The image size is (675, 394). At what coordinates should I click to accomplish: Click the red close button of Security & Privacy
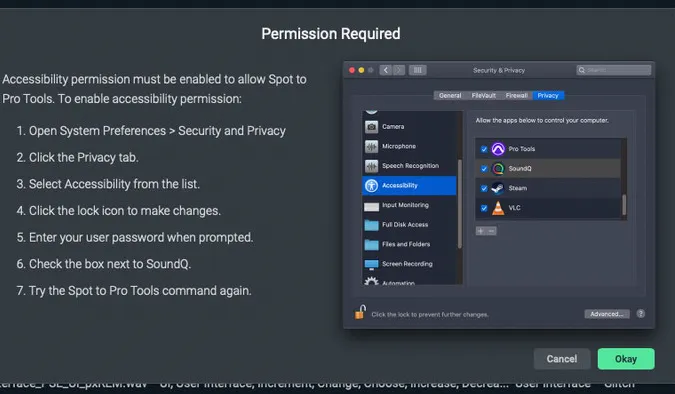click(x=352, y=70)
